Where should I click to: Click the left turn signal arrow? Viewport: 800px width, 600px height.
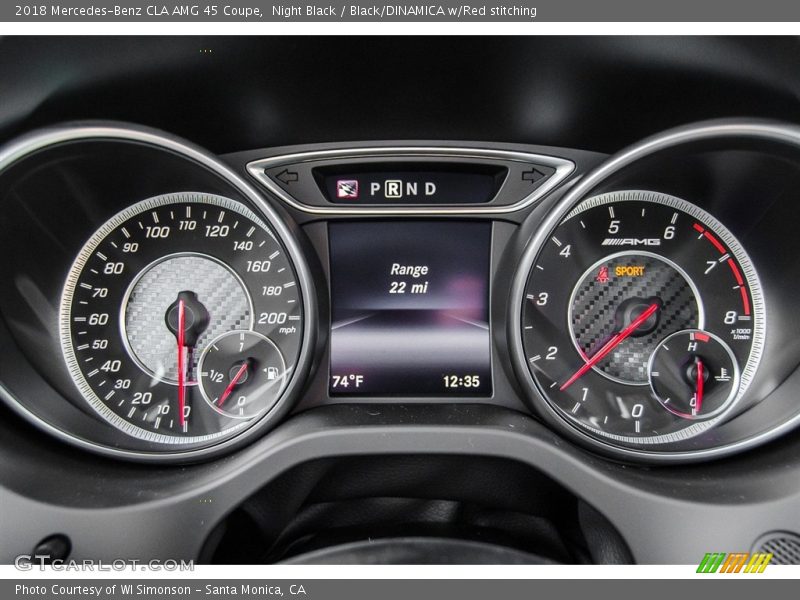287,177
